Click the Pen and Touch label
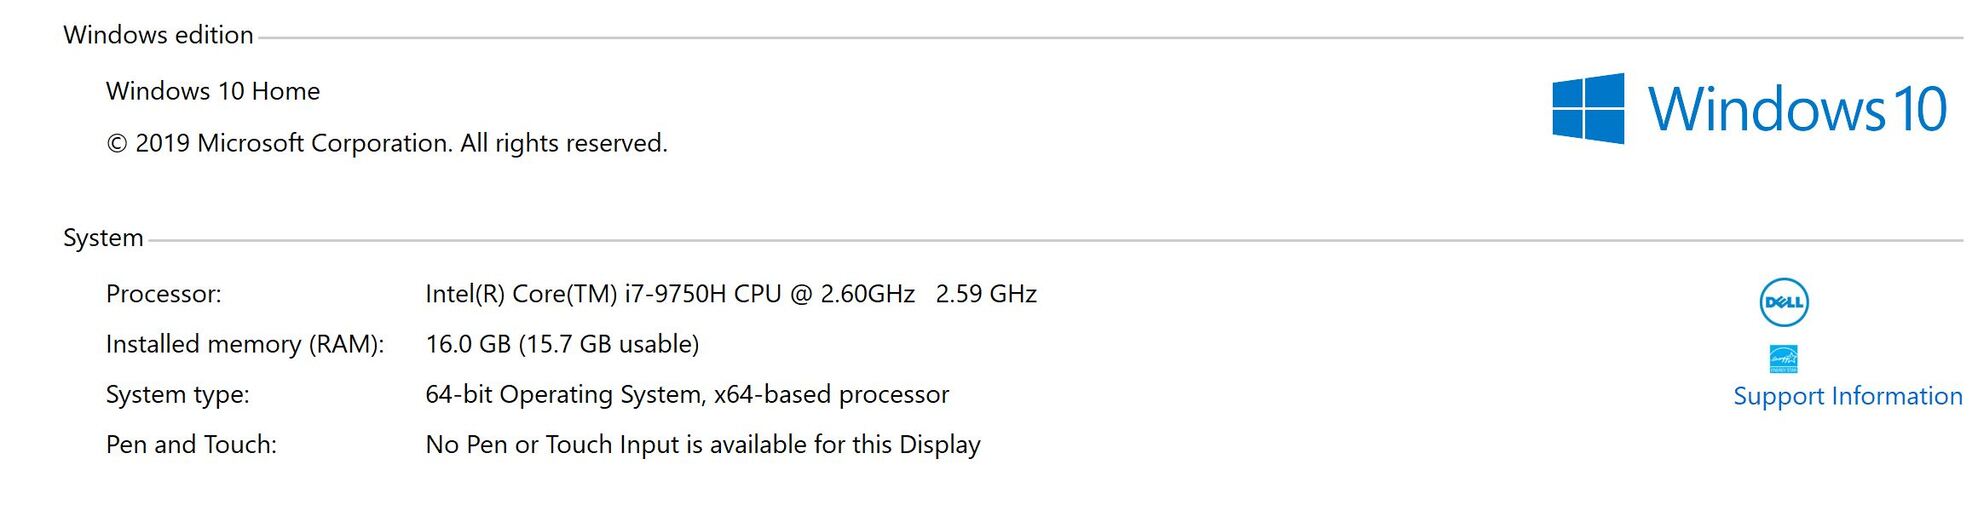 pos(191,444)
